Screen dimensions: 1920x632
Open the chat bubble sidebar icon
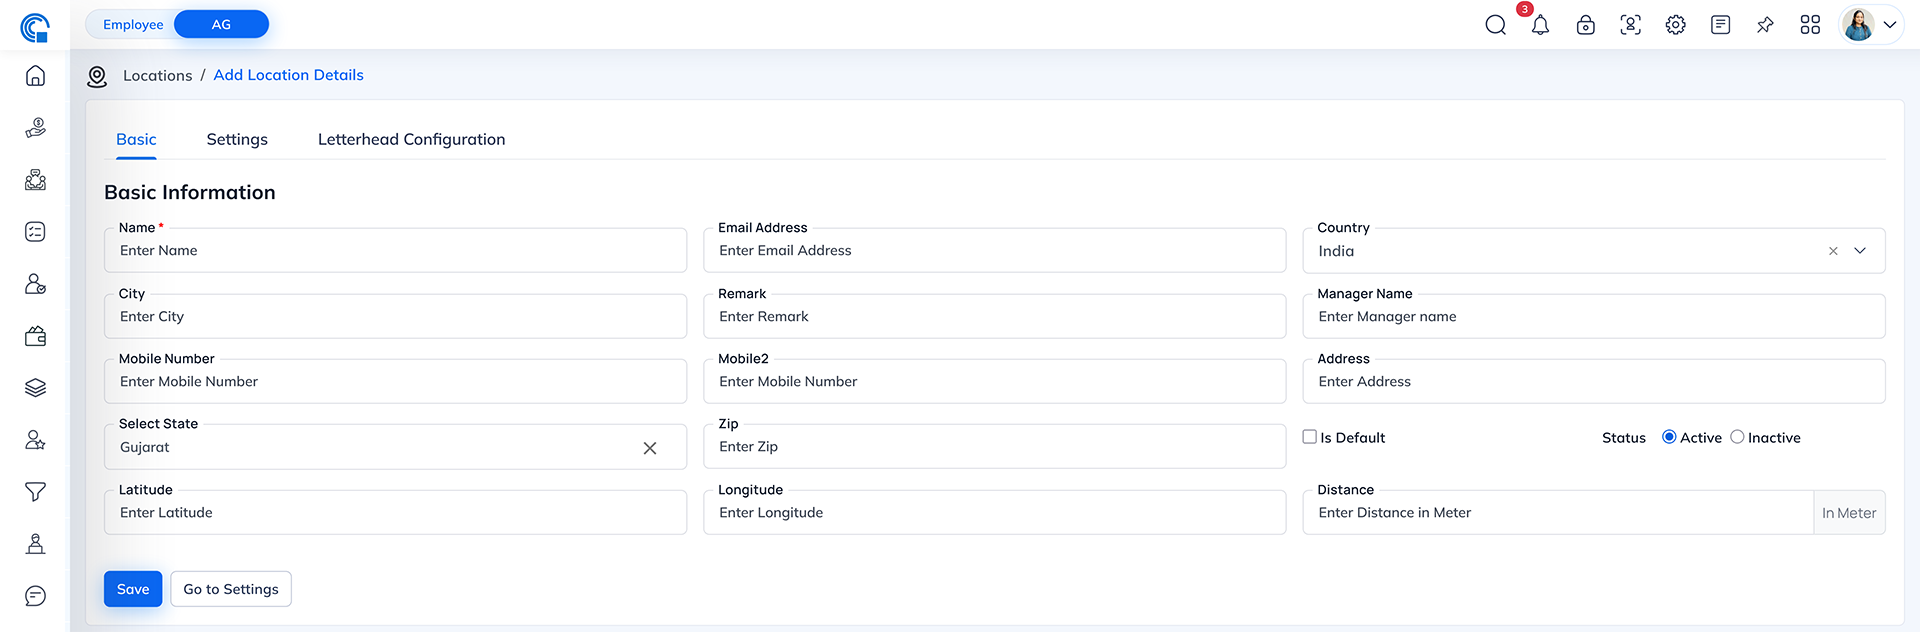point(35,596)
